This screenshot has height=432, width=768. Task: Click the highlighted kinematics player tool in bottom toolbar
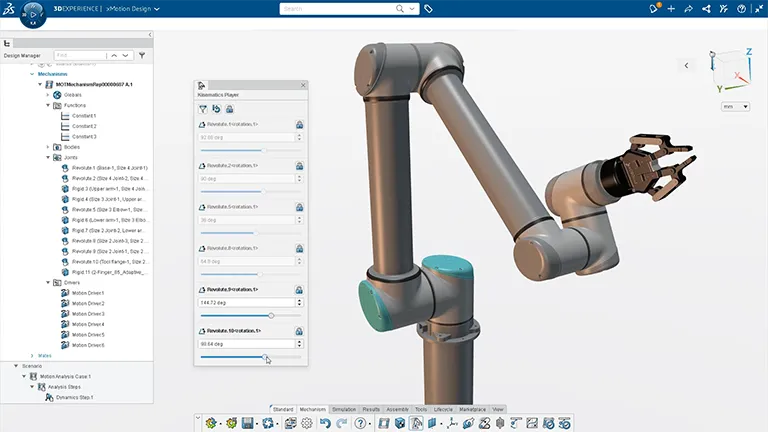click(x=416, y=423)
